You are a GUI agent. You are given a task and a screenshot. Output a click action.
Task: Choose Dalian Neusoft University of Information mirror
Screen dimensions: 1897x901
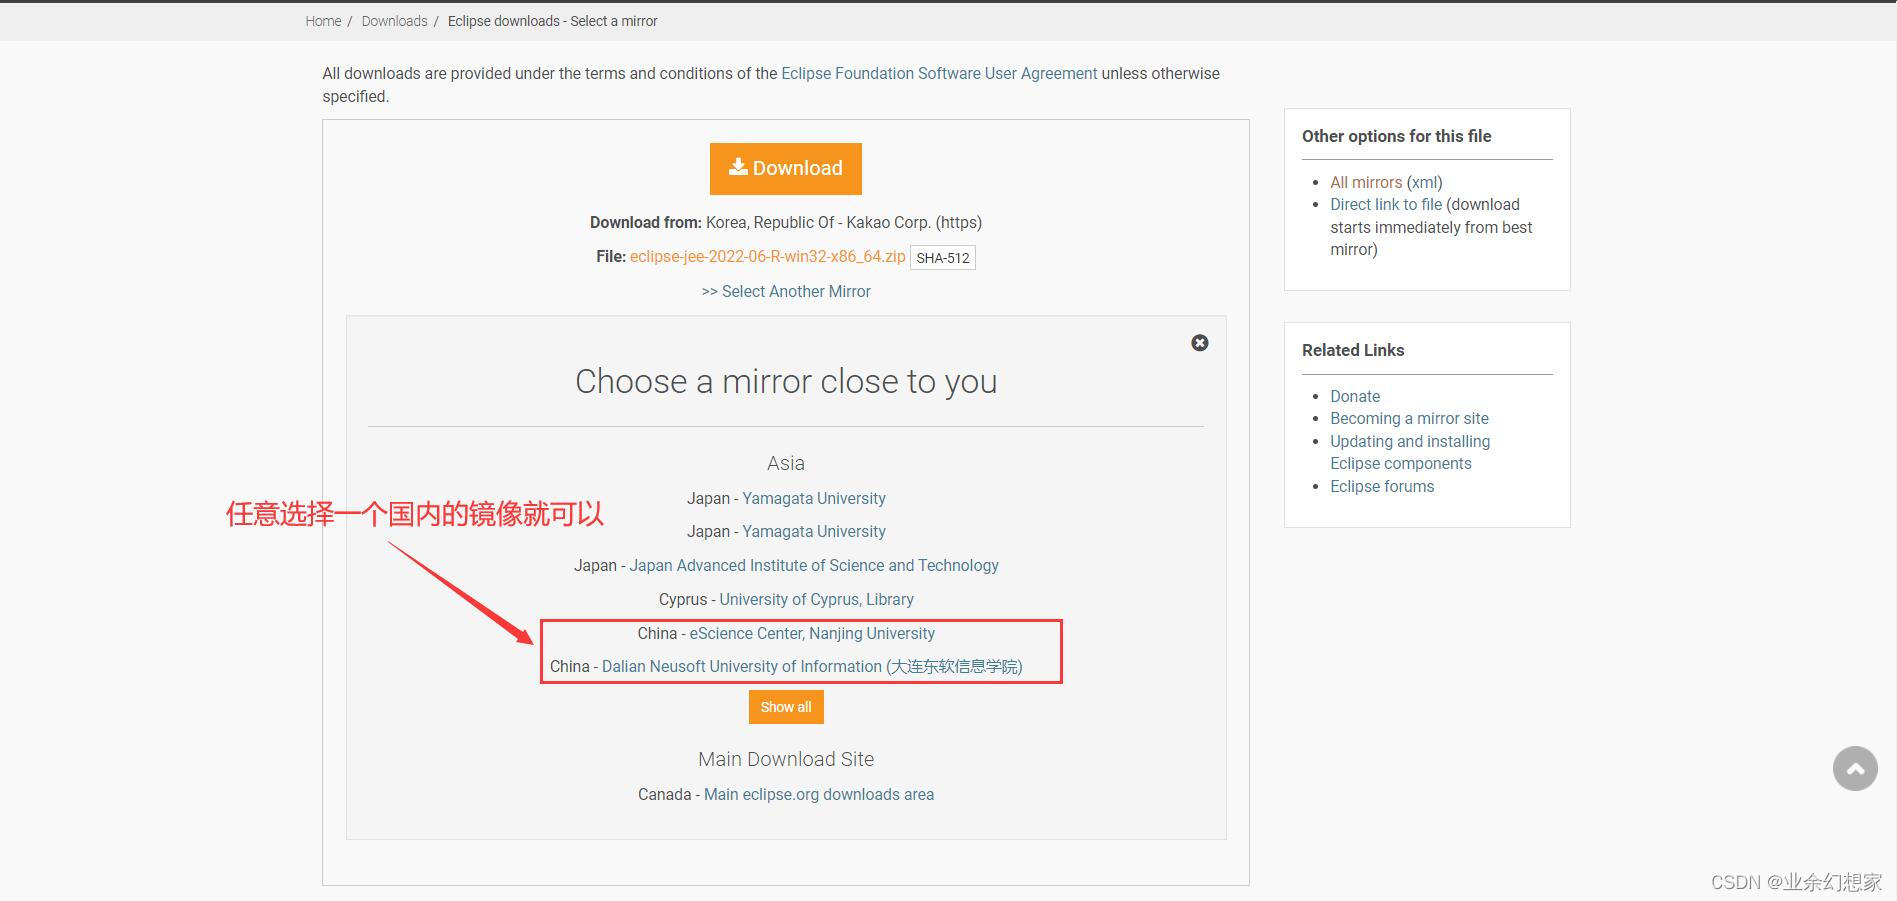coord(812,666)
